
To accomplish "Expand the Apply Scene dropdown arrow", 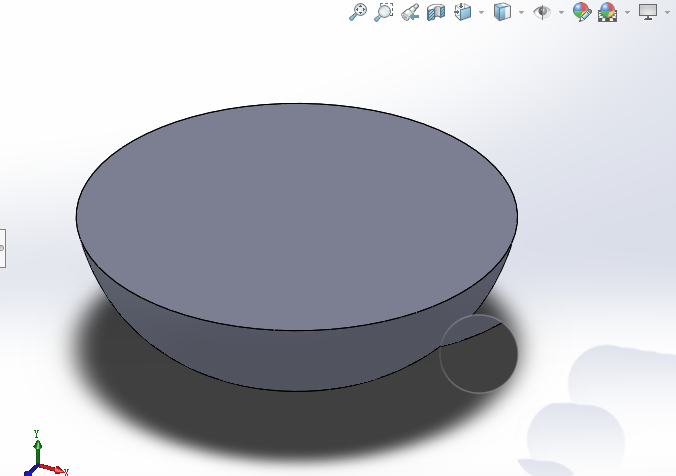I will pyautogui.click(x=627, y=13).
